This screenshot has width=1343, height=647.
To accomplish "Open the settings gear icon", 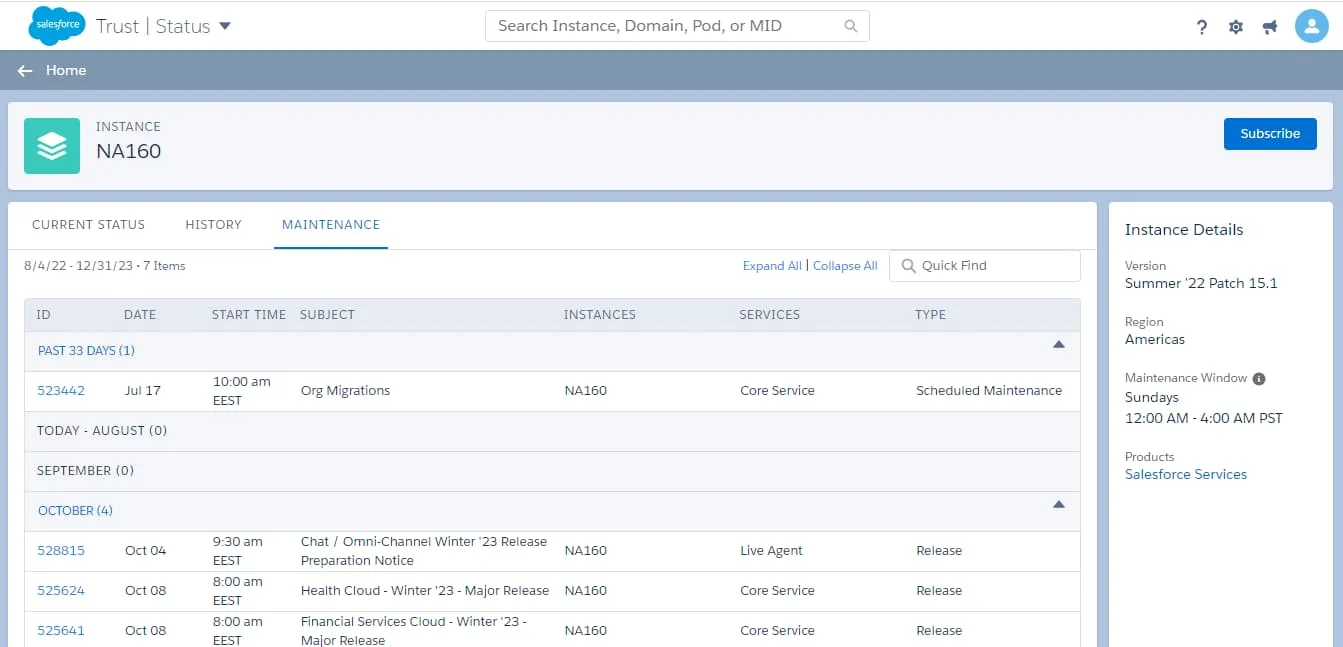I will click(1236, 27).
